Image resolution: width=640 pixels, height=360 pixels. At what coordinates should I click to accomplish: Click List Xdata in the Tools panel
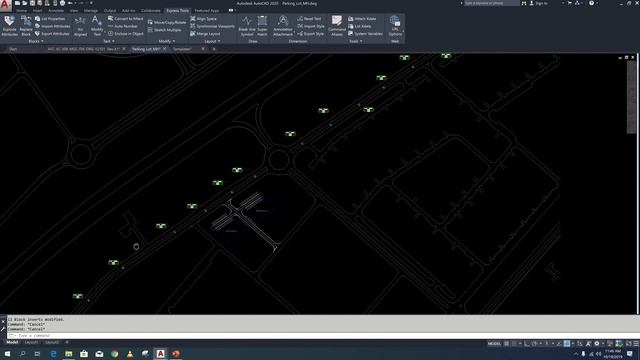click(360, 26)
